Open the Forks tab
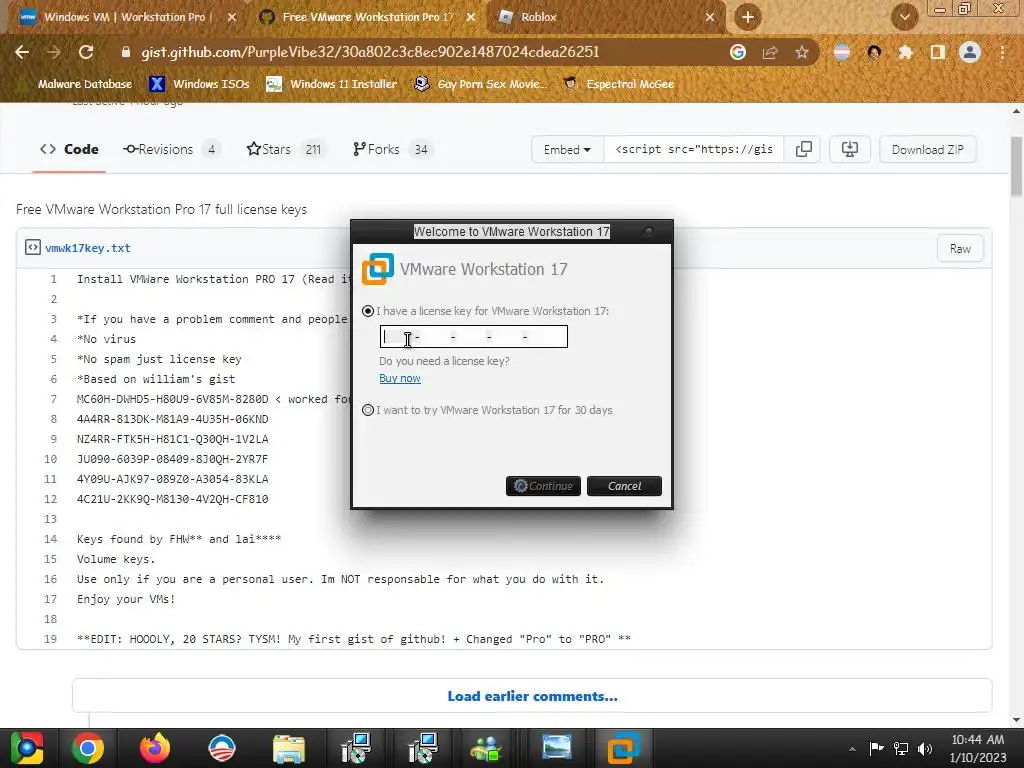This screenshot has height=768, width=1024. coord(392,150)
